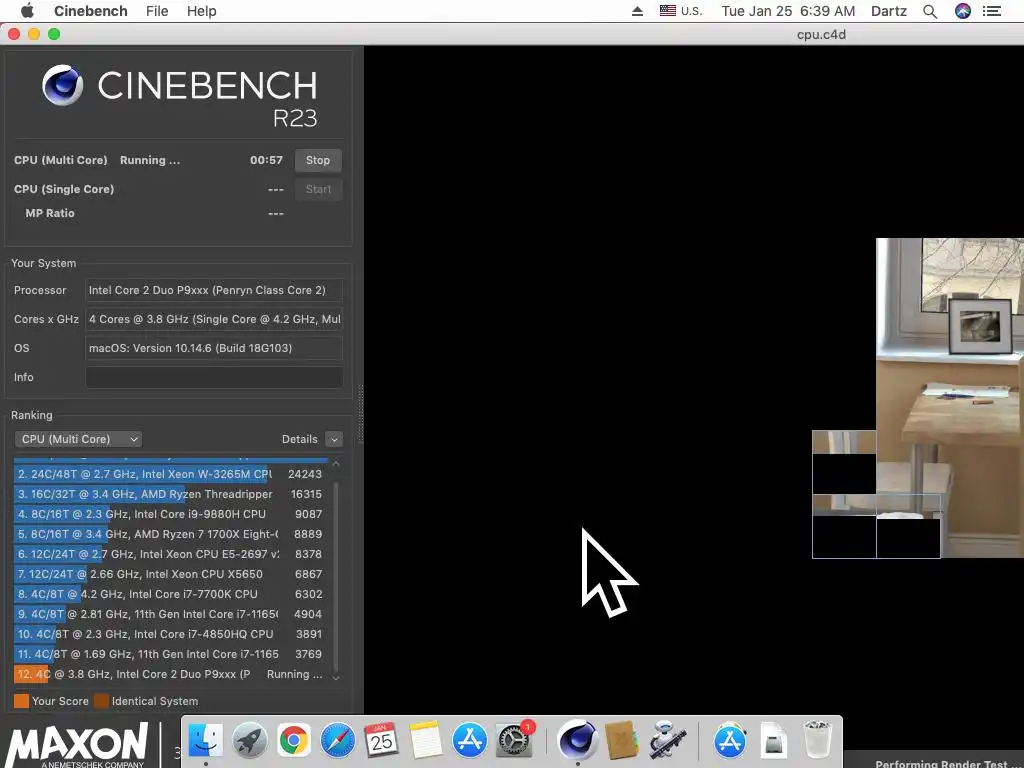The width and height of the screenshot is (1024, 768).
Task: Open the CPU (Multi Core) ranking dropdown
Action: [x=78, y=439]
